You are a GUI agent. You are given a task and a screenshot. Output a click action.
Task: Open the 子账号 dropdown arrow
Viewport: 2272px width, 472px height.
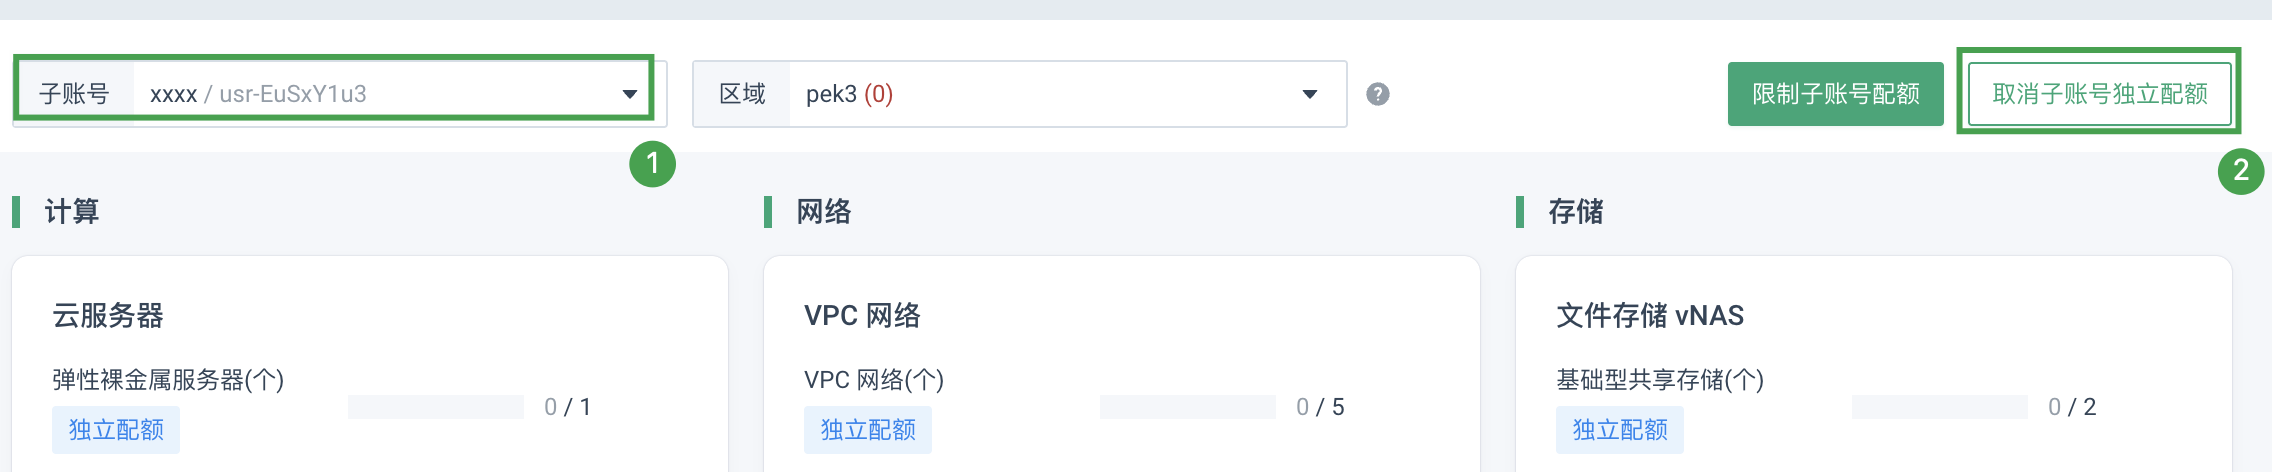click(x=630, y=94)
